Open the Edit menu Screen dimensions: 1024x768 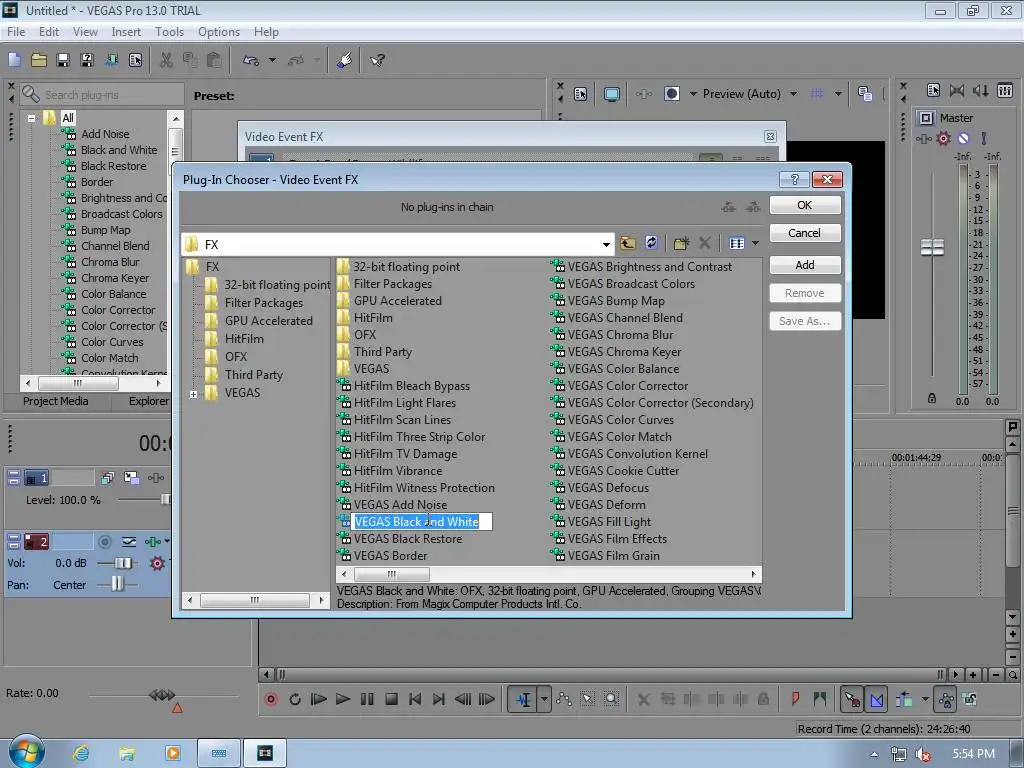[48, 32]
